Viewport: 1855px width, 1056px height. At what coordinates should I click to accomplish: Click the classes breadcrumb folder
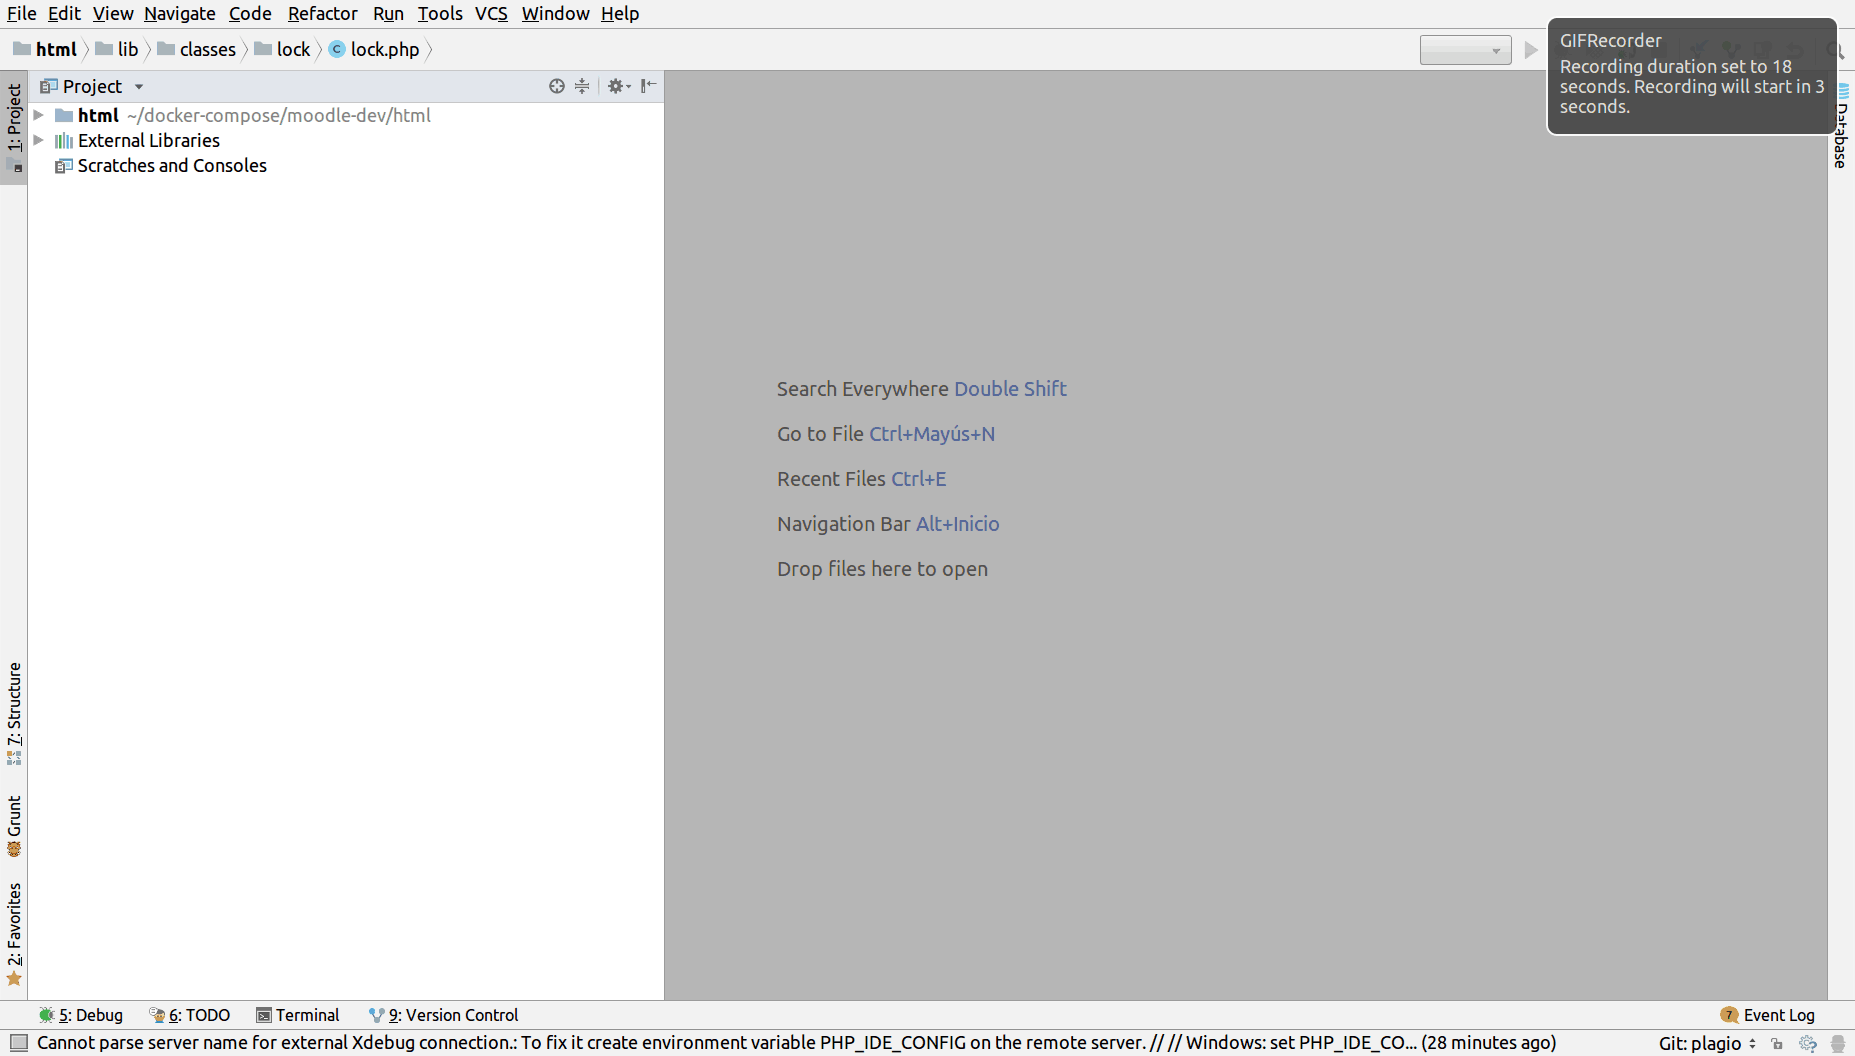(197, 49)
